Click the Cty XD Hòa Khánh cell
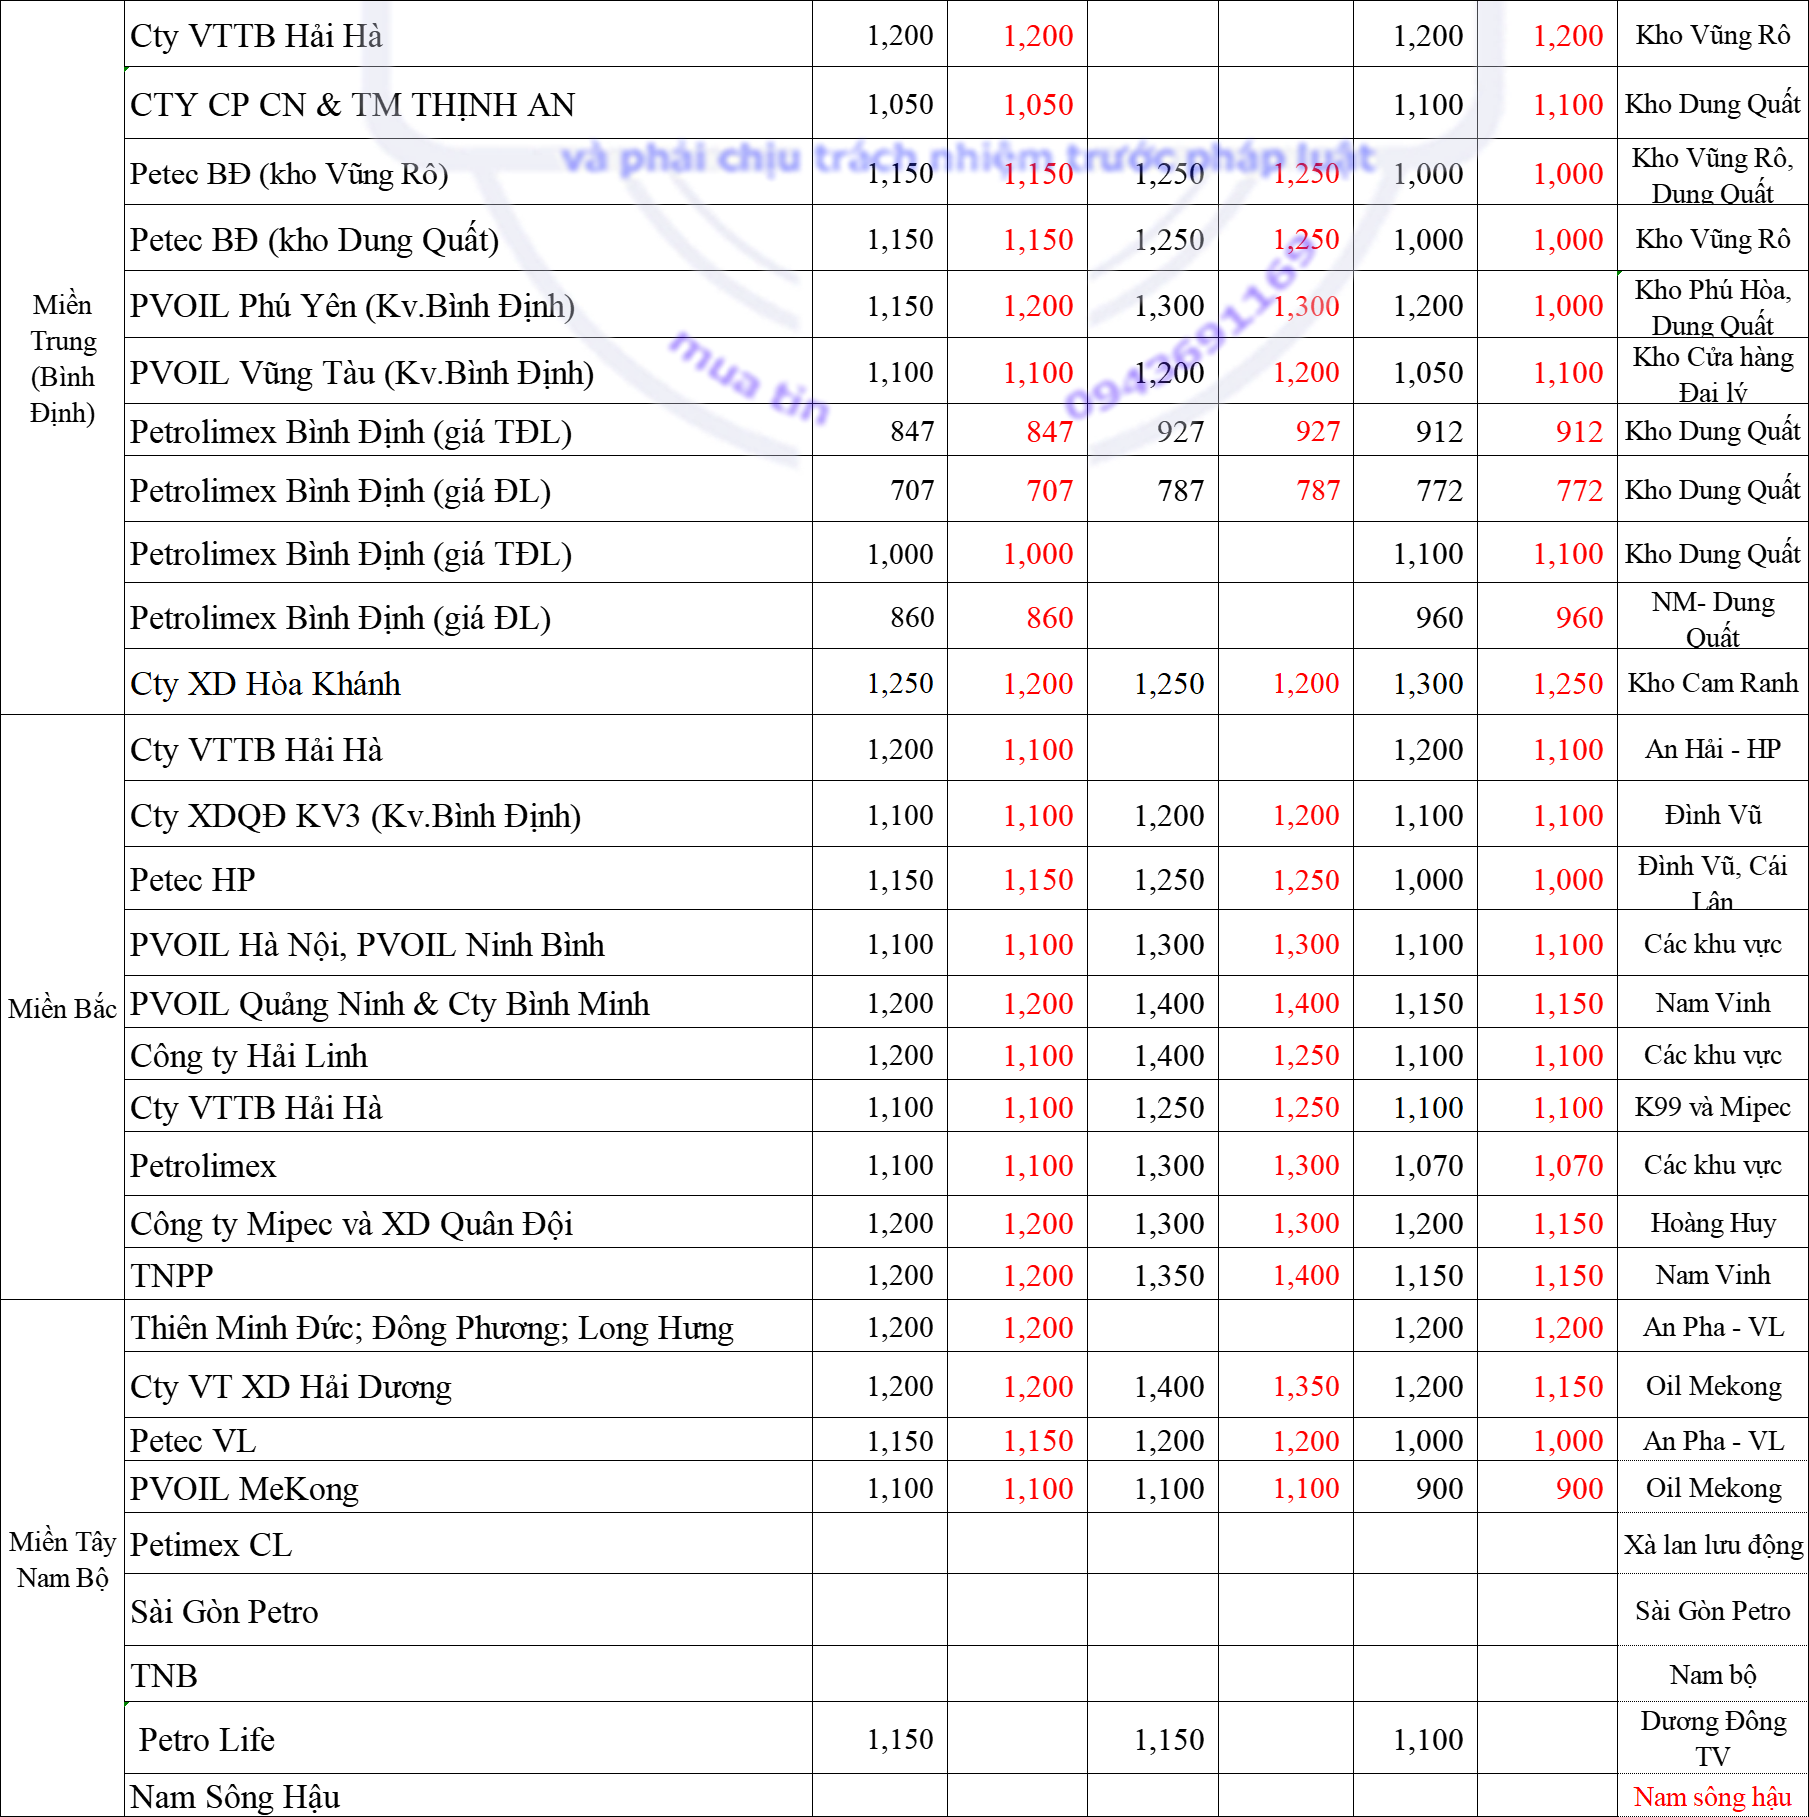 click(468, 683)
